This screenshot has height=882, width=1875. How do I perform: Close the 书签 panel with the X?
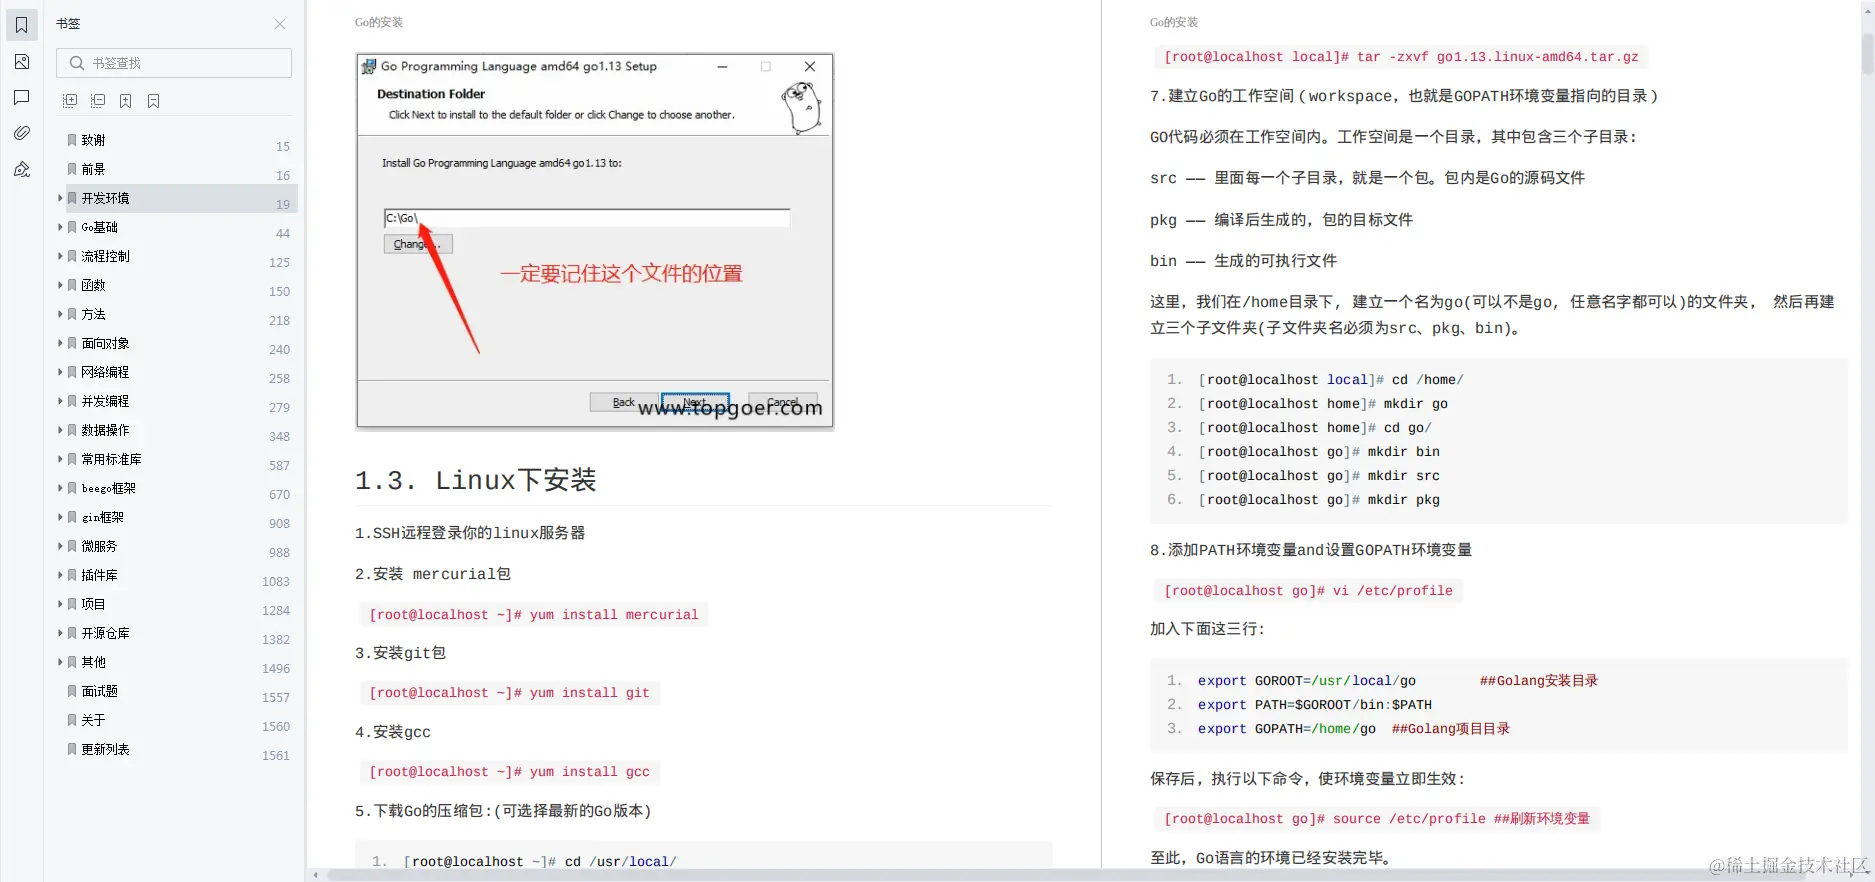tap(280, 24)
